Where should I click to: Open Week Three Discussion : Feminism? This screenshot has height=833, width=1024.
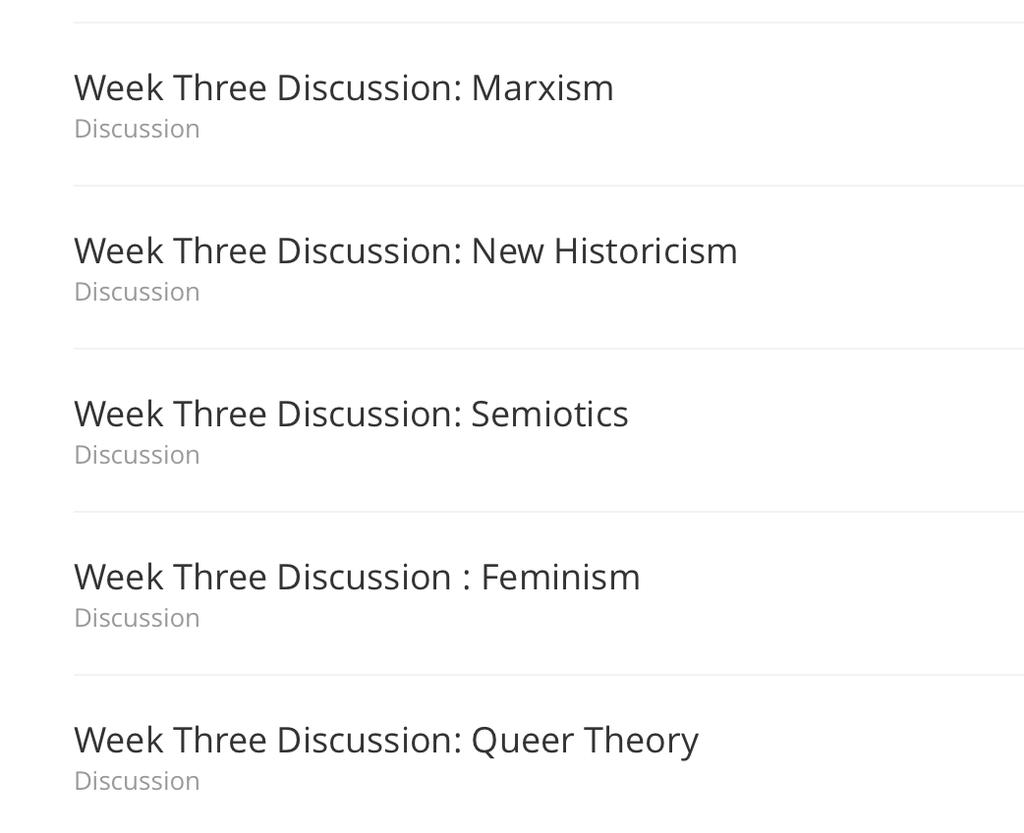[357, 577]
